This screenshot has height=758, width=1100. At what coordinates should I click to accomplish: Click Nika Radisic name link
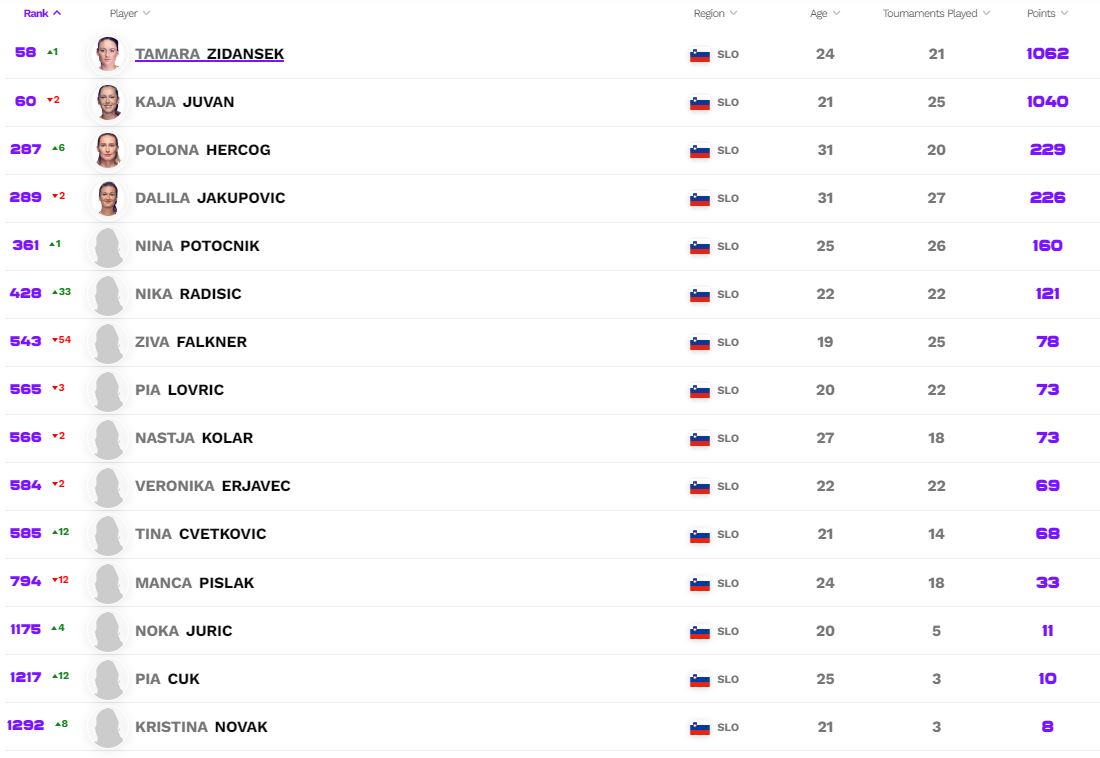tap(188, 294)
